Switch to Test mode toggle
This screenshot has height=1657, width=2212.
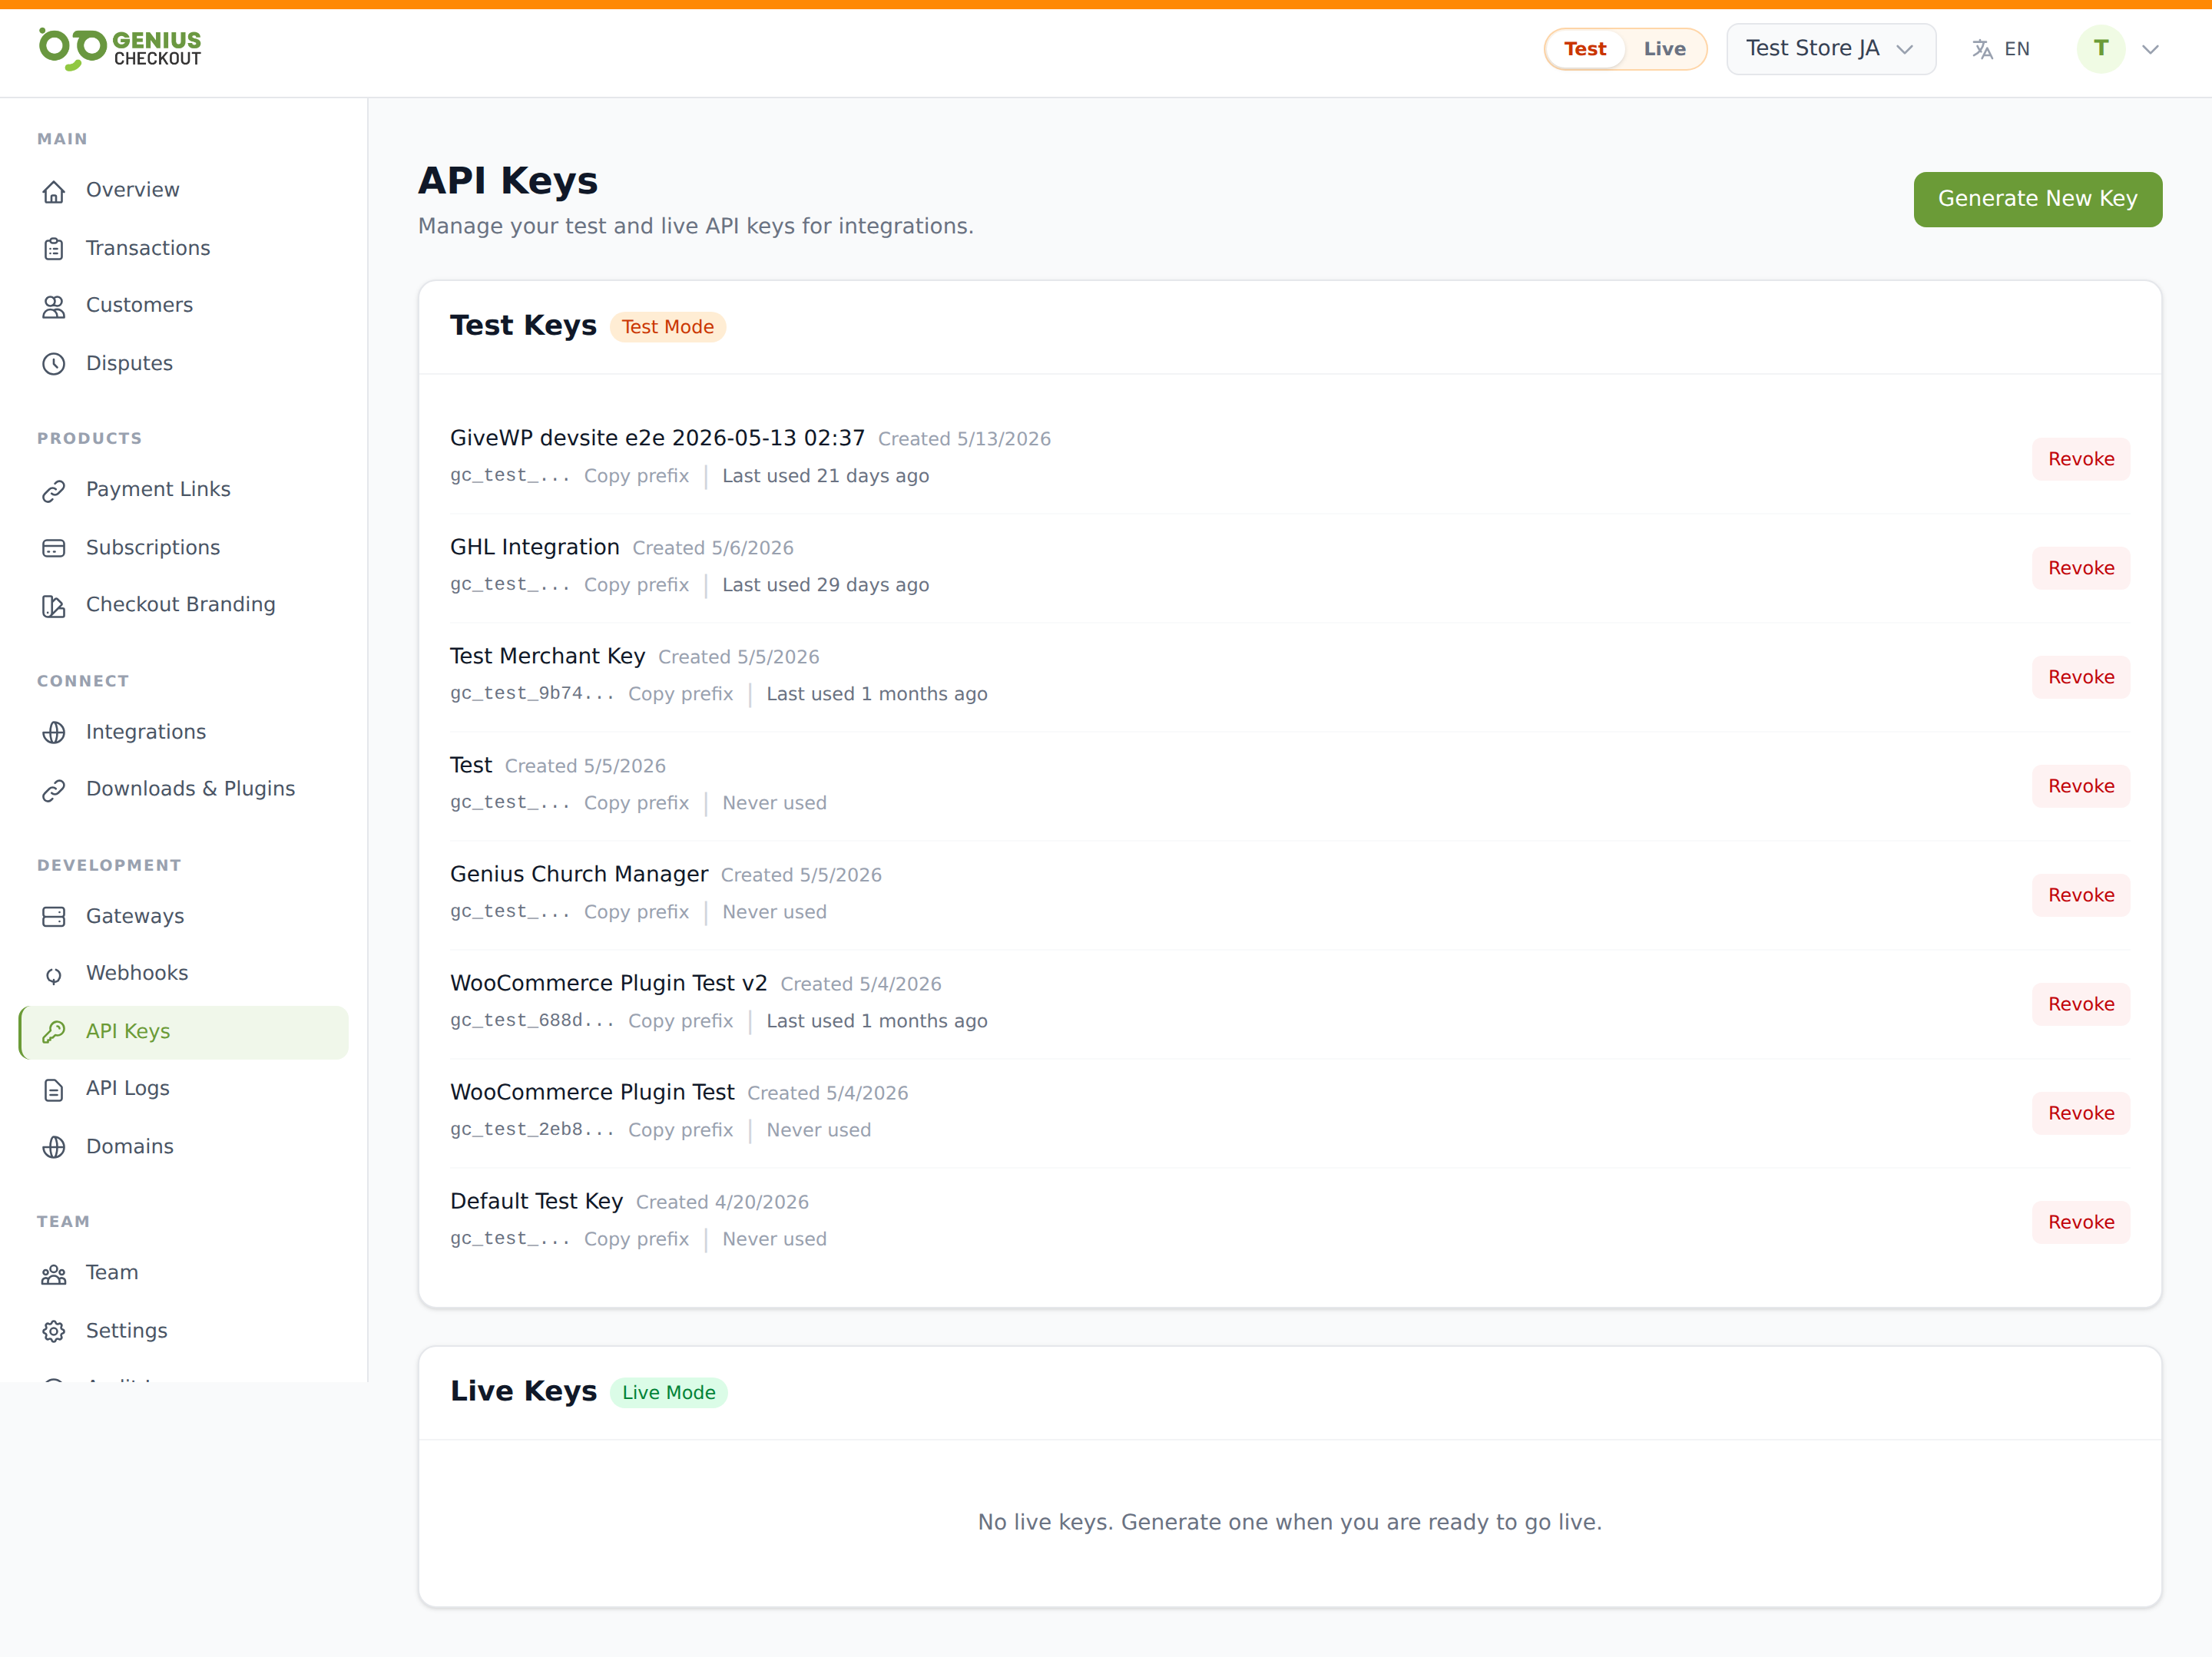coord(1585,49)
